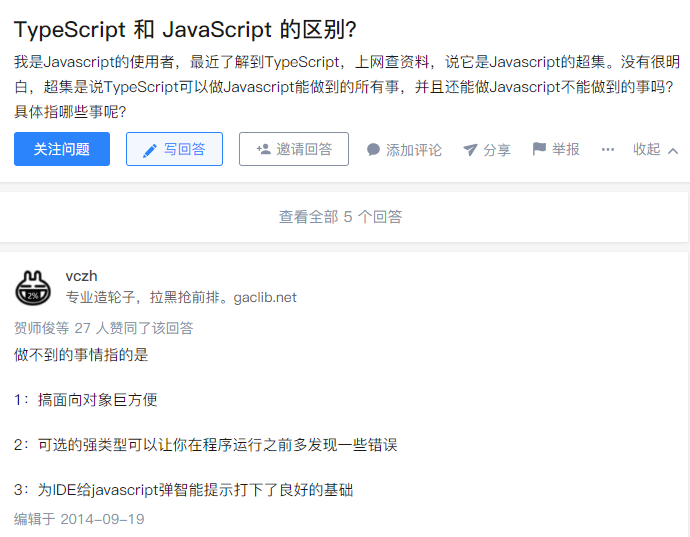Click answer point 1：搞面向对象巨方便
The image size is (690, 537).
[86, 400]
